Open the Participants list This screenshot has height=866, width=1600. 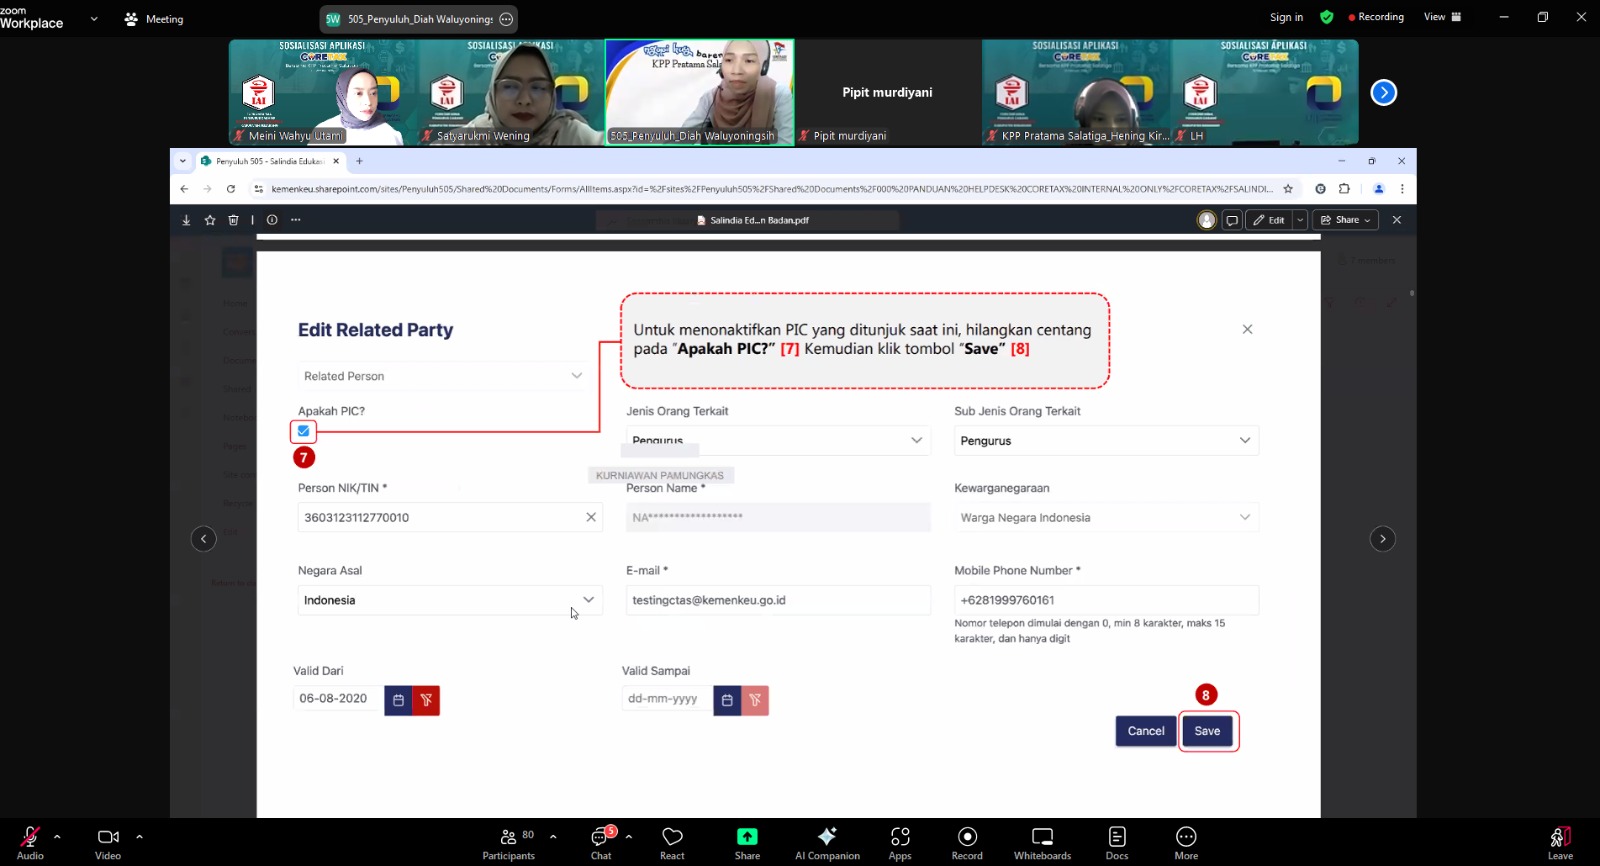[508, 842]
